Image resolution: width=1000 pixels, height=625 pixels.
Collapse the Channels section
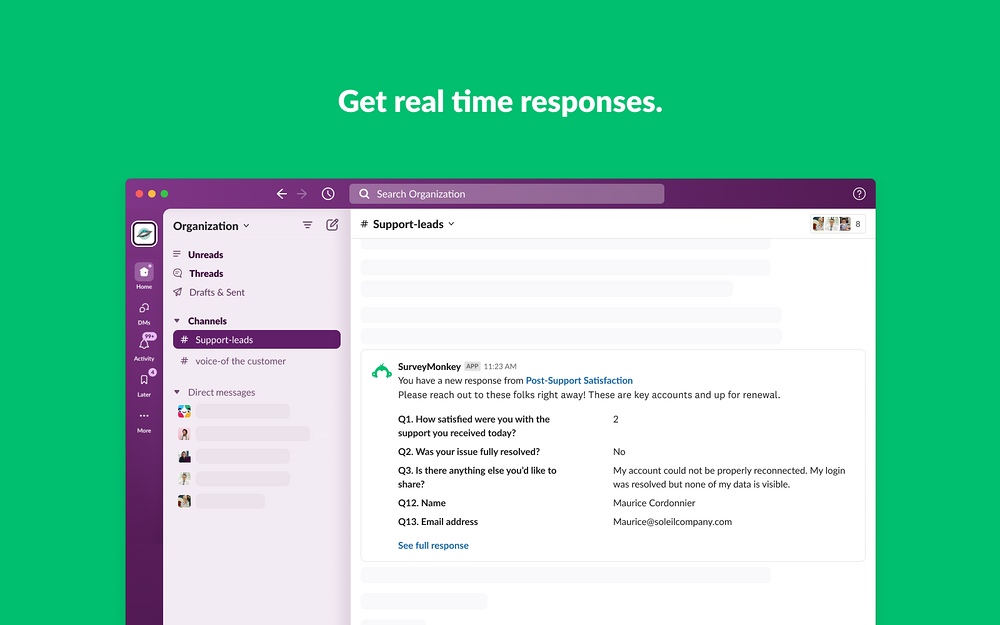(177, 321)
